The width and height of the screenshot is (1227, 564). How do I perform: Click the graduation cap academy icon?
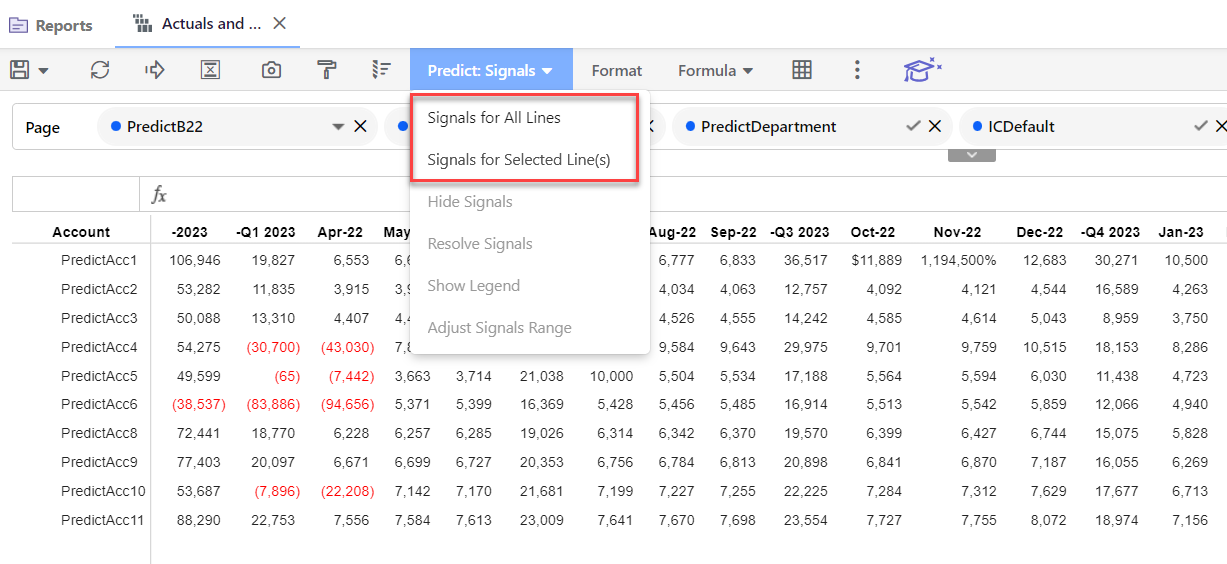point(922,70)
